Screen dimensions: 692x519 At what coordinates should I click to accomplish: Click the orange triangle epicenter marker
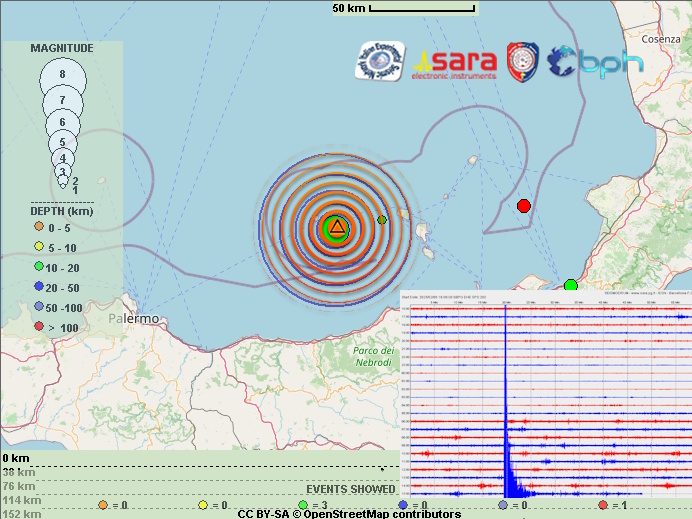(x=337, y=228)
